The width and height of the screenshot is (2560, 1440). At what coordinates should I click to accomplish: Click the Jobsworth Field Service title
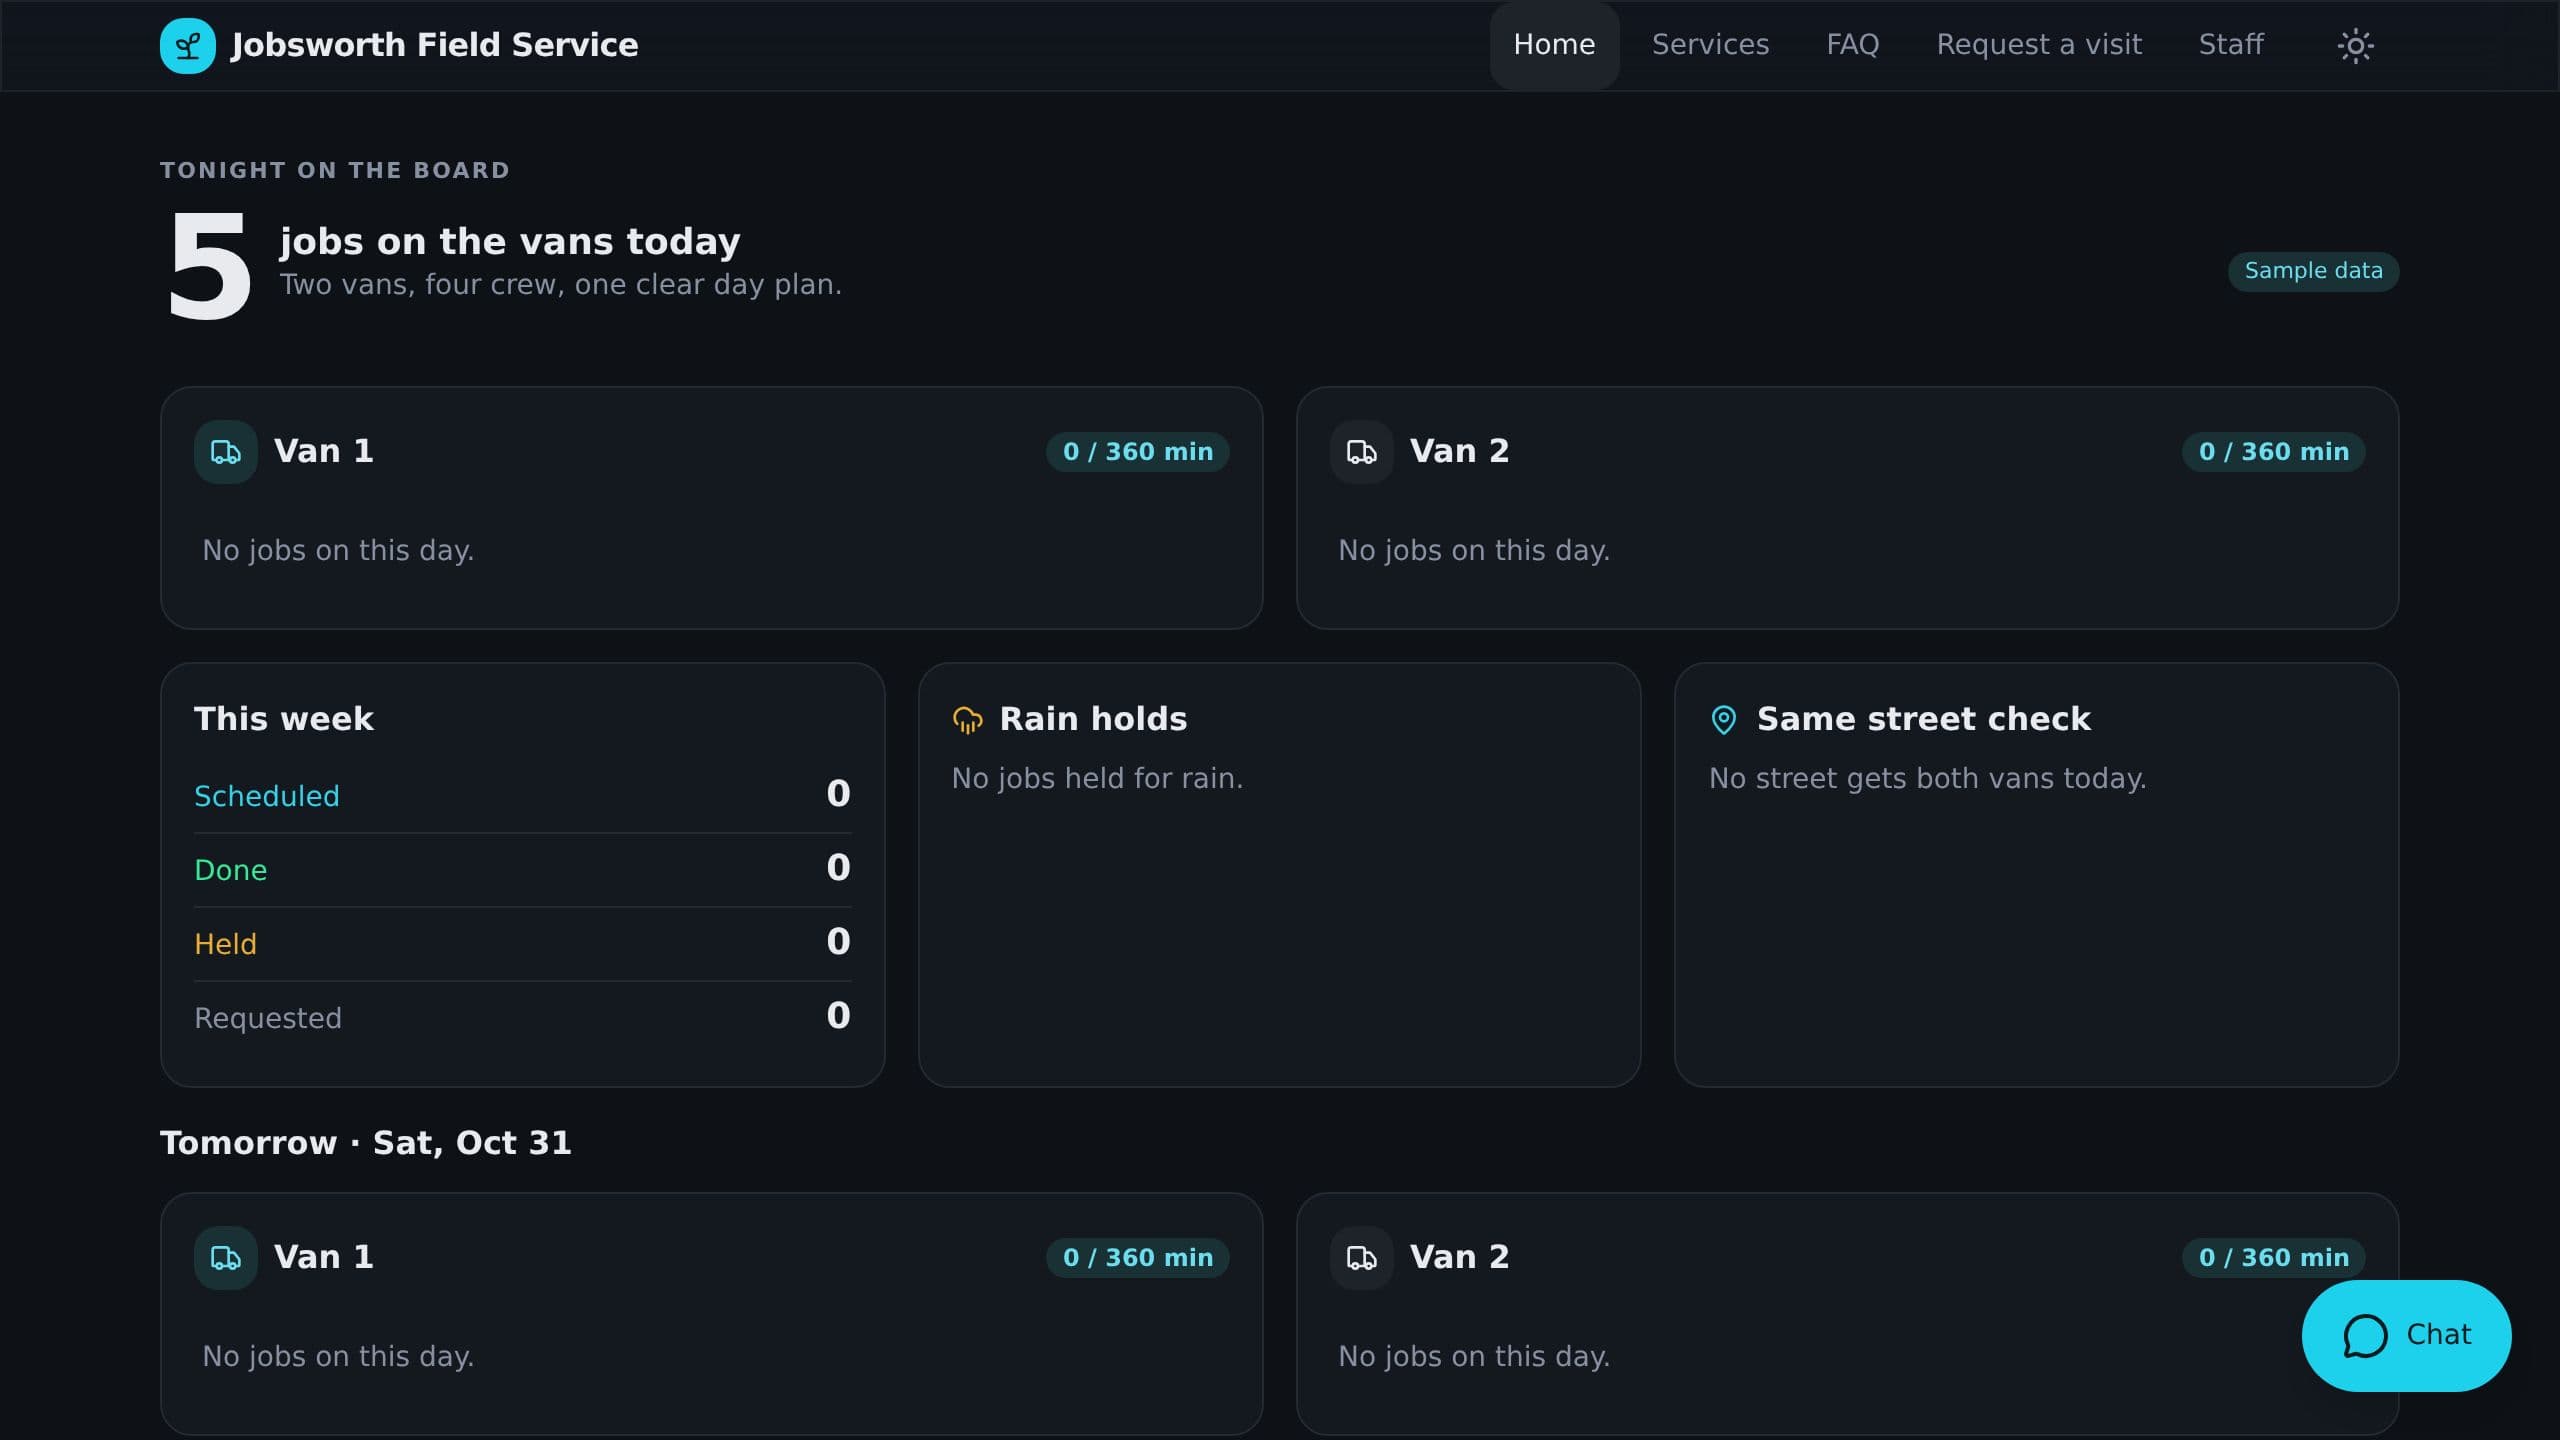click(434, 45)
